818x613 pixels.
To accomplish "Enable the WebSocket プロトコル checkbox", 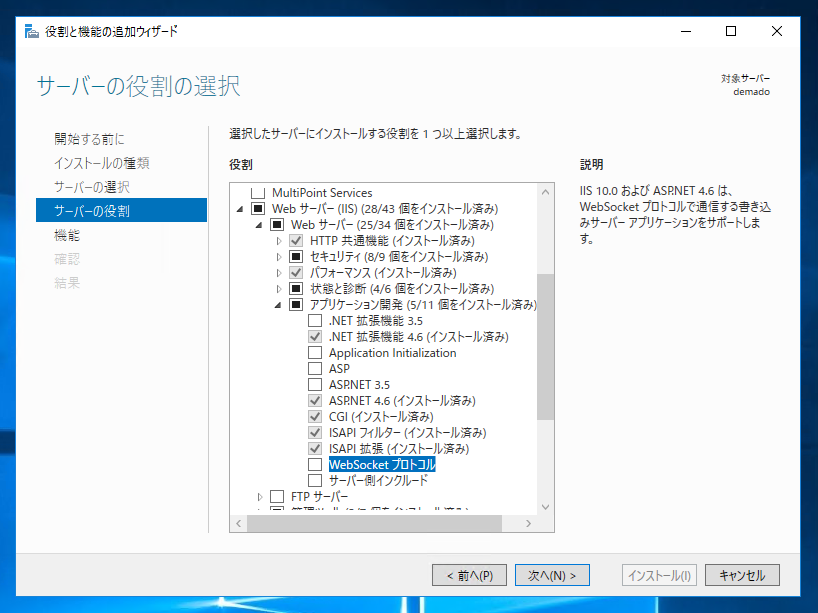I will (315, 464).
